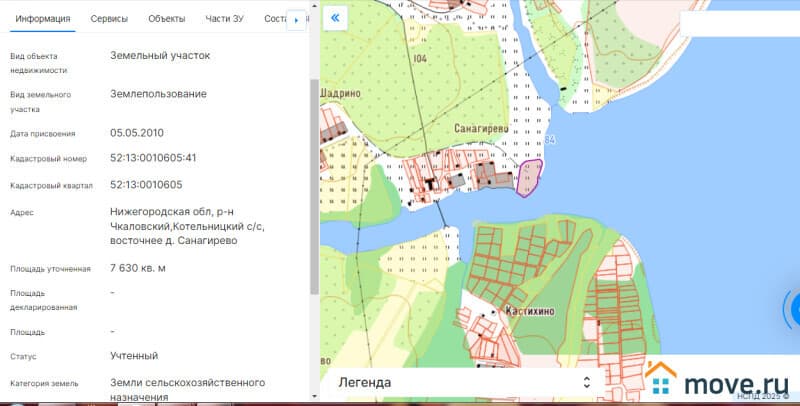The height and width of the screenshot is (406, 800).
Task: Click the value Земельный участок
Action: pos(160,56)
